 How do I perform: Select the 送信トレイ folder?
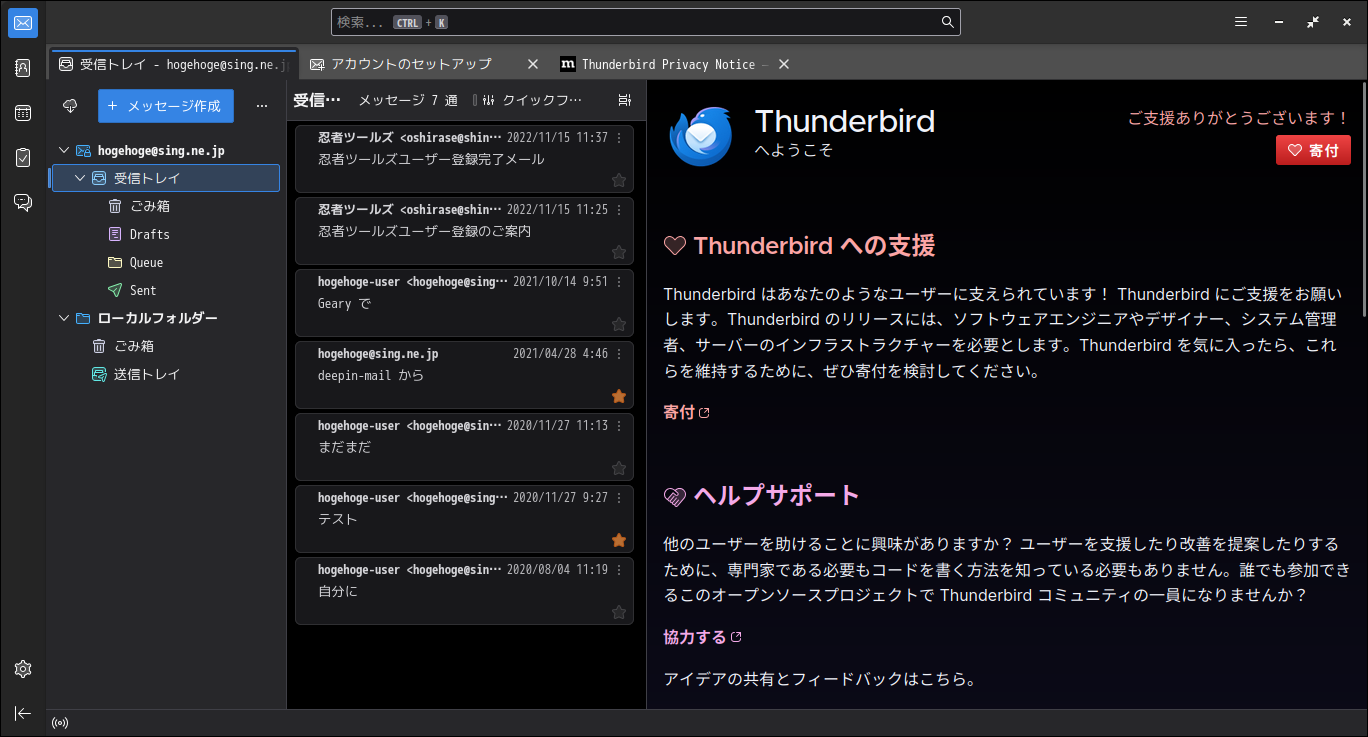click(165, 374)
